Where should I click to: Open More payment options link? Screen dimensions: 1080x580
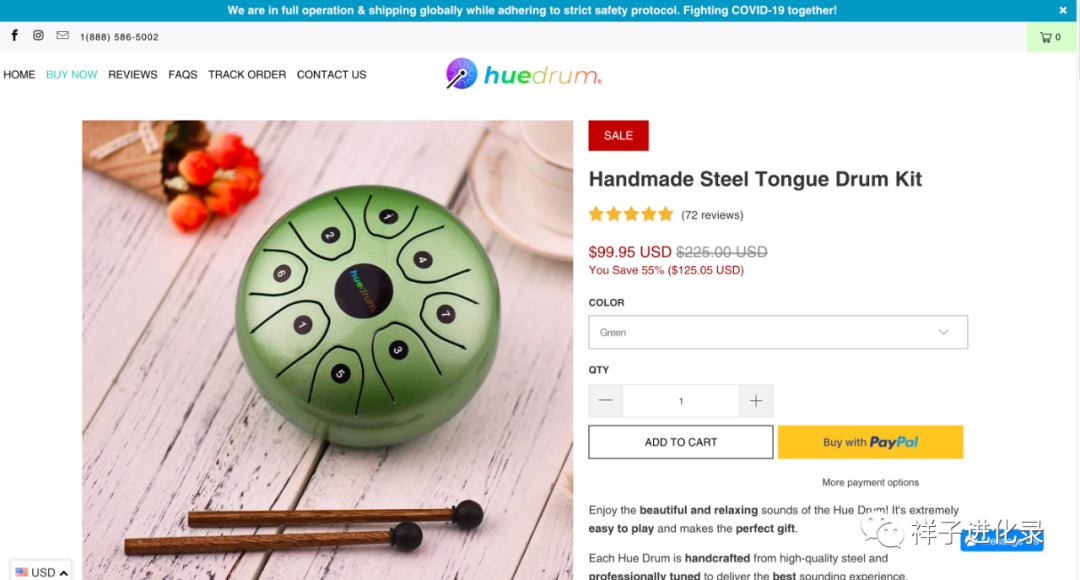click(870, 482)
